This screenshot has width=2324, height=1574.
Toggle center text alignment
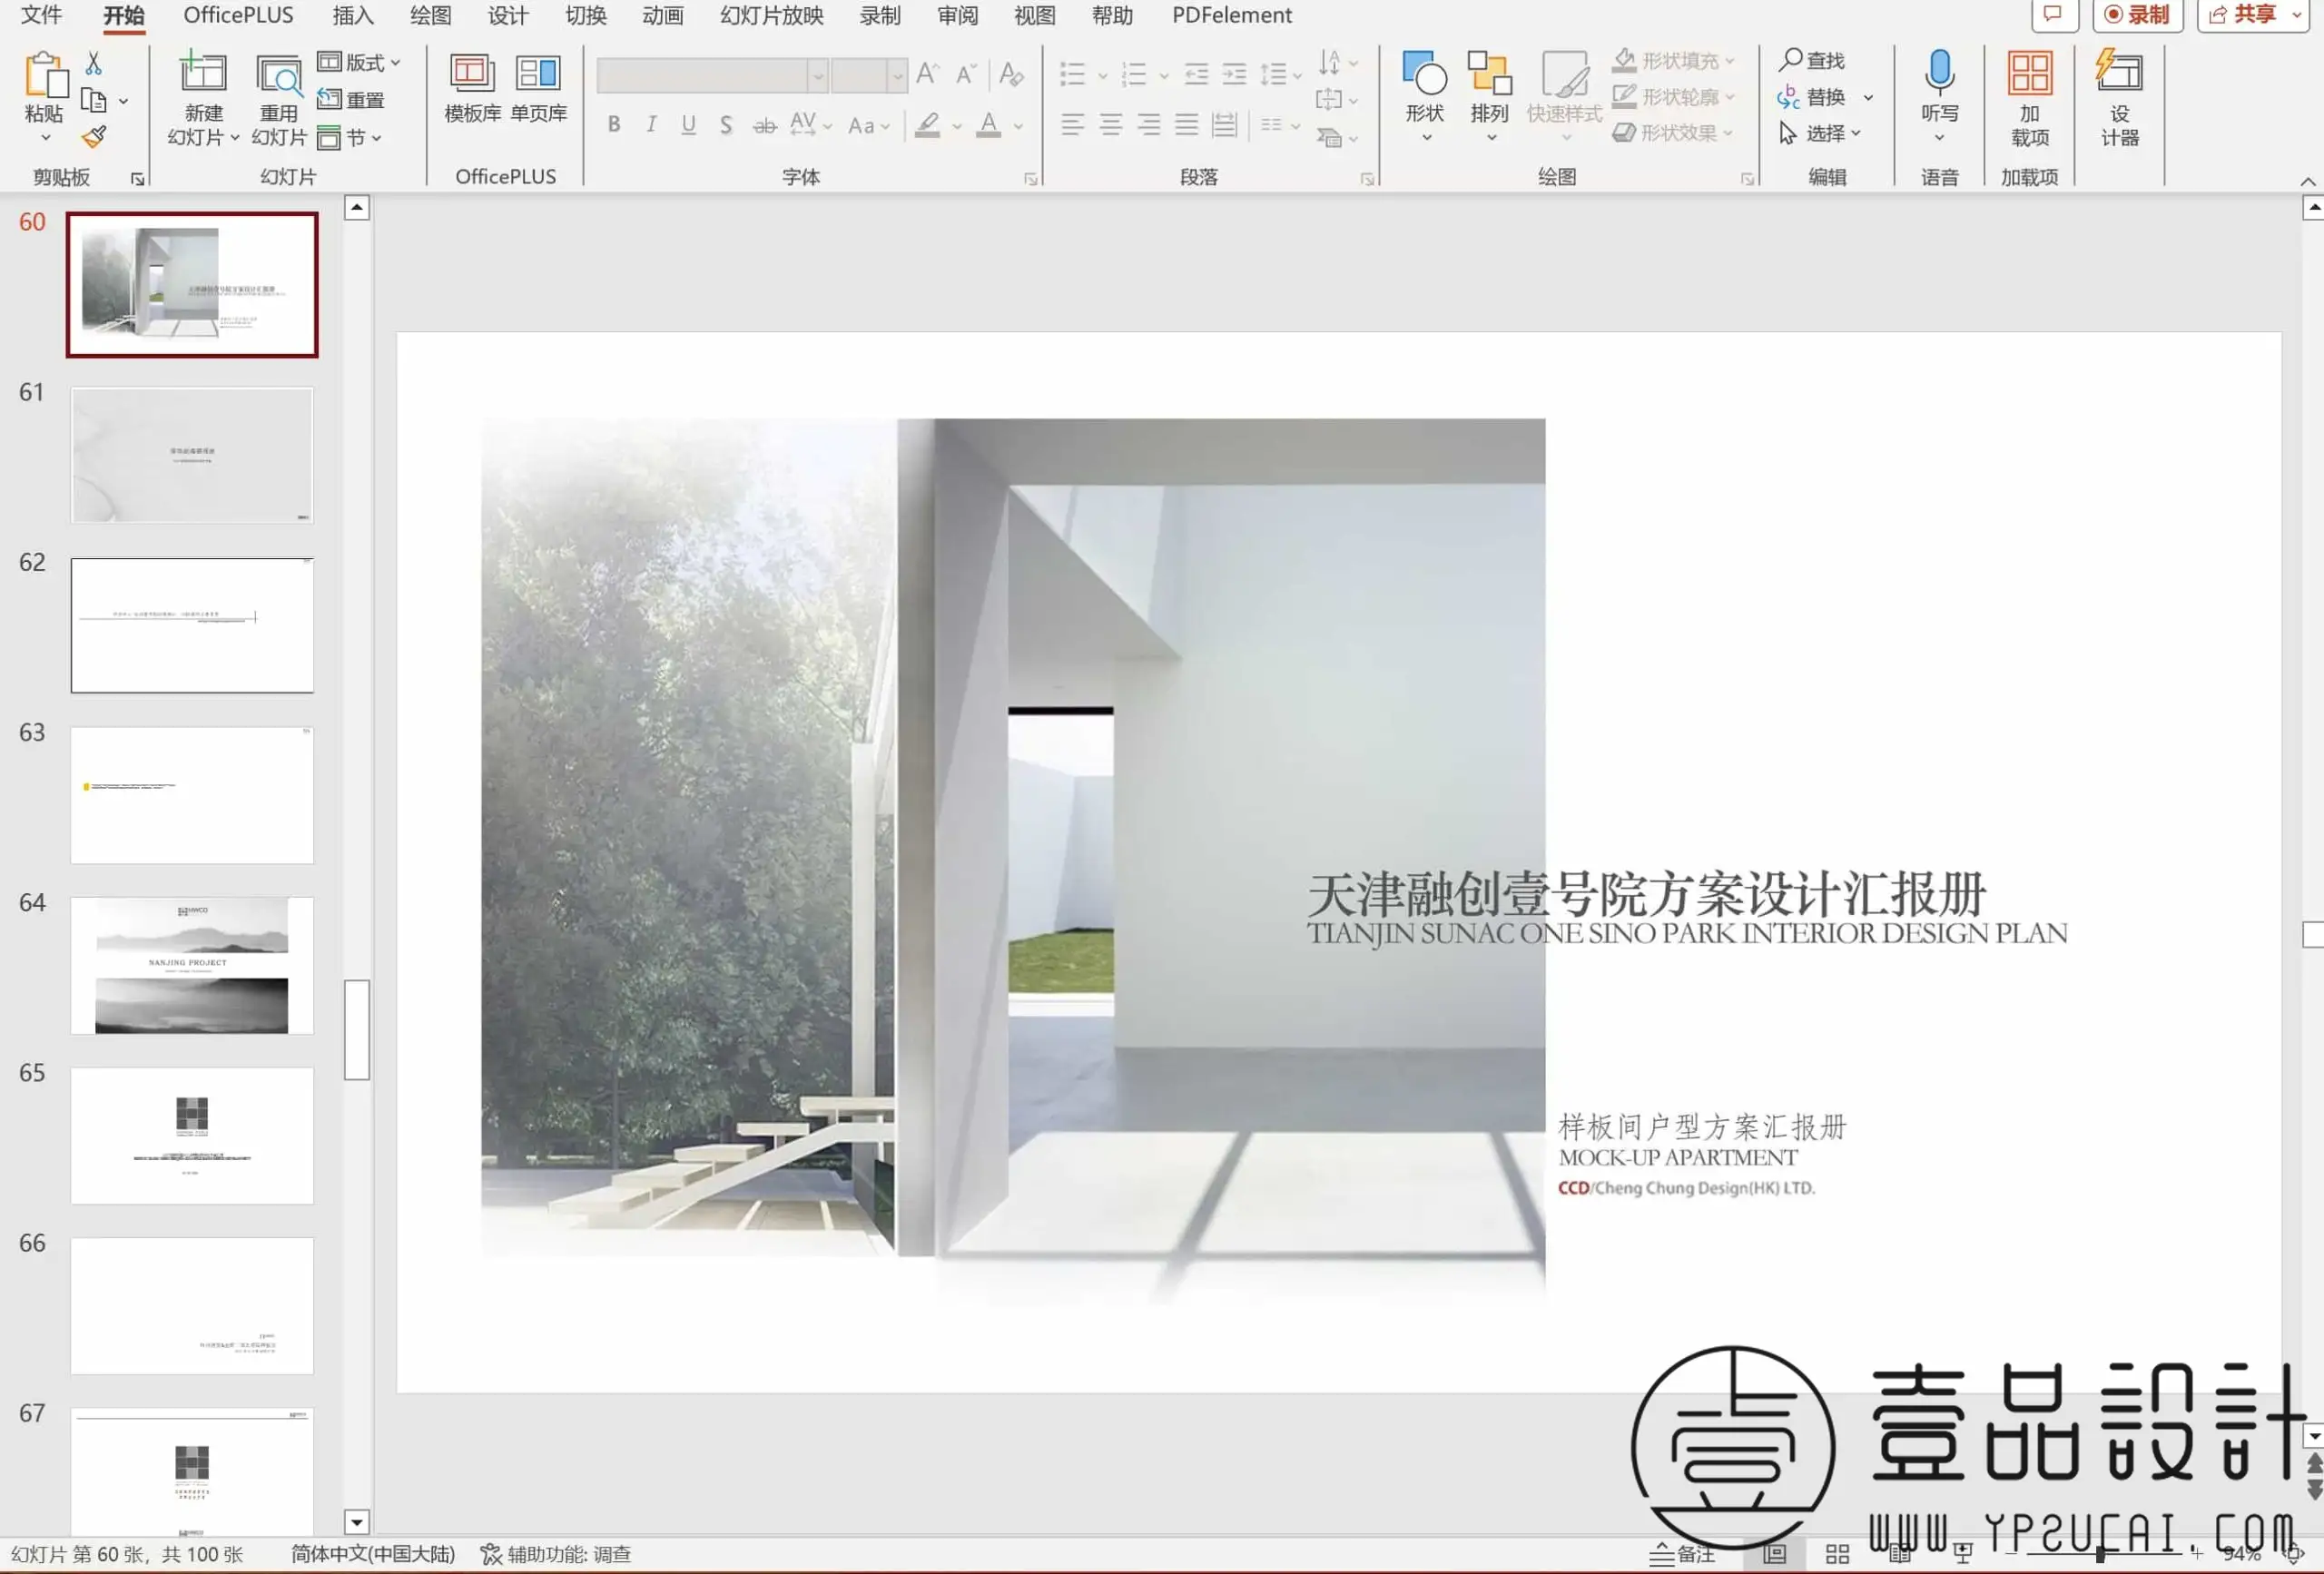tap(1110, 125)
